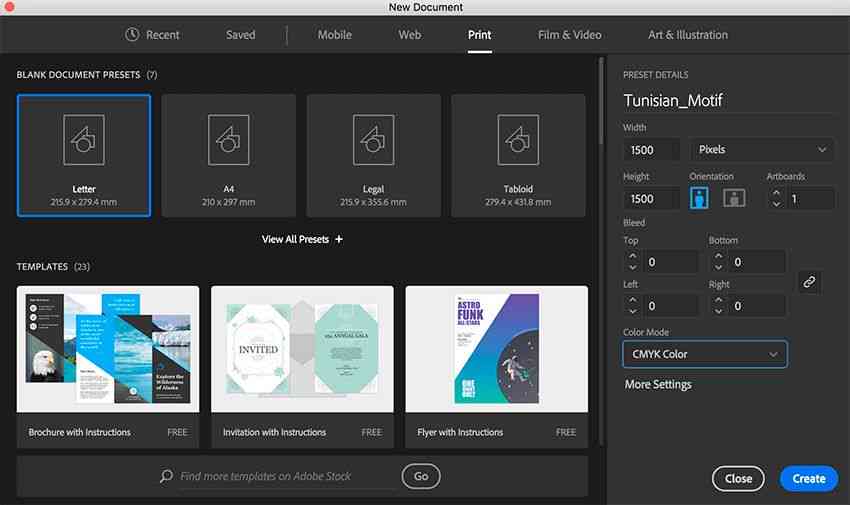Click the Templates (23) heading
This screenshot has height=505, width=850.
pyautogui.click(x=53, y=267)
